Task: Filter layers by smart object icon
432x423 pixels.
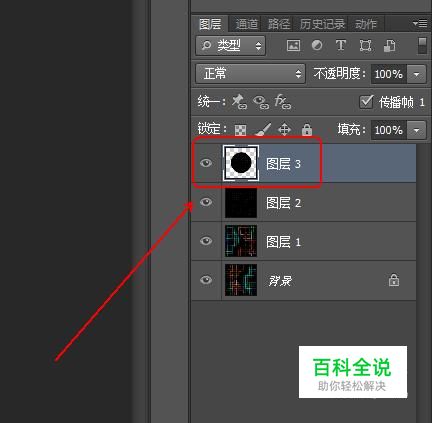Action: (389, 46)
